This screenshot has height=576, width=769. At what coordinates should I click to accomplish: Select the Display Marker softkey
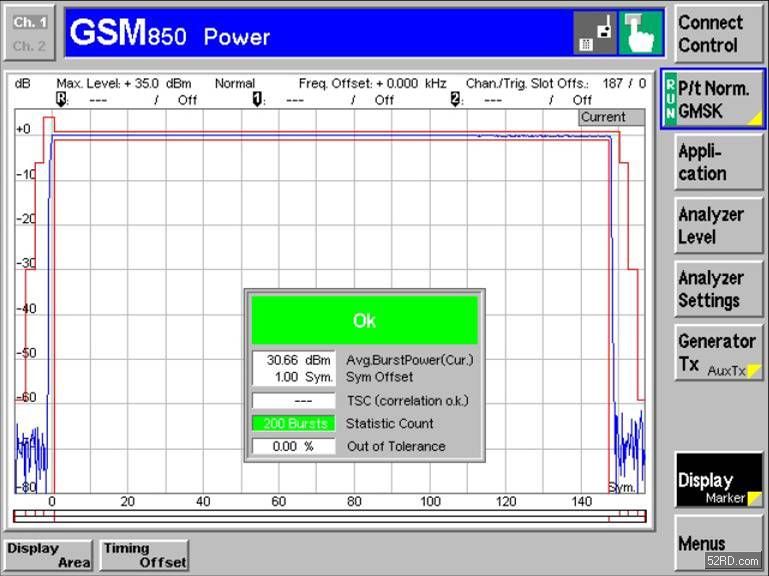[x=719, y=480]
